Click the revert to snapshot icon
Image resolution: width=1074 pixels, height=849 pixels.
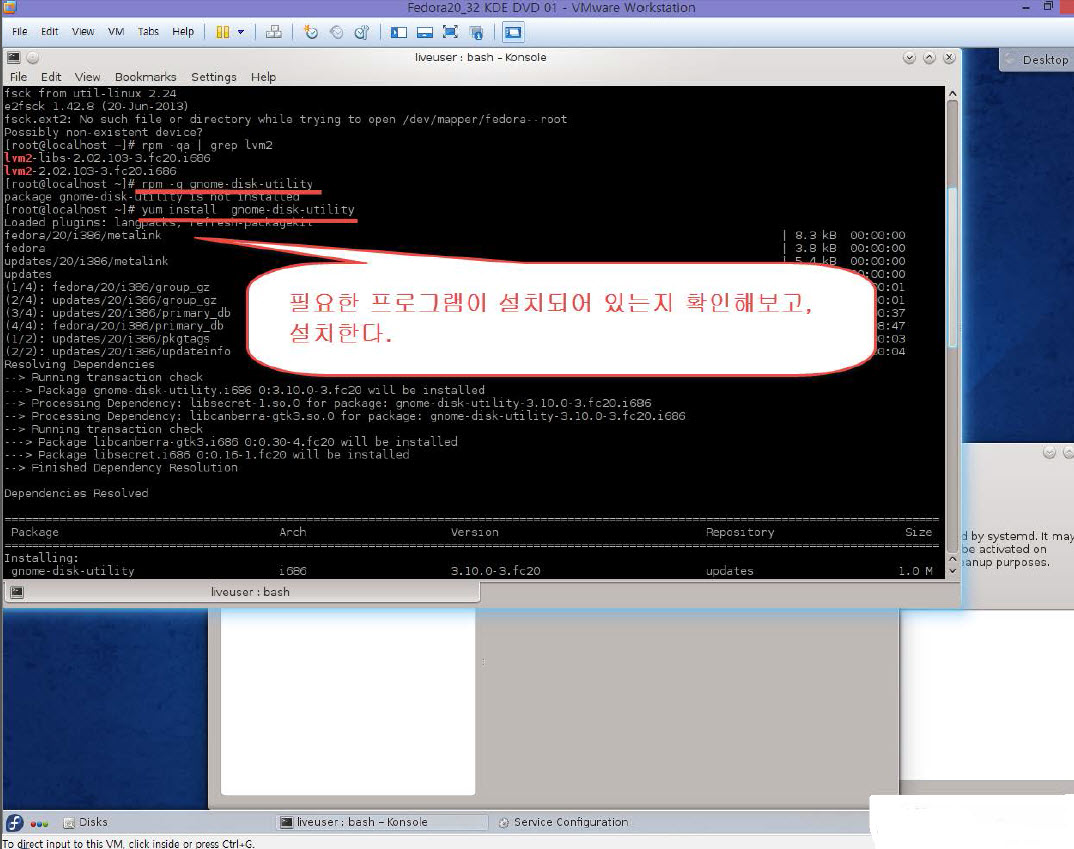tap(336, 32)
